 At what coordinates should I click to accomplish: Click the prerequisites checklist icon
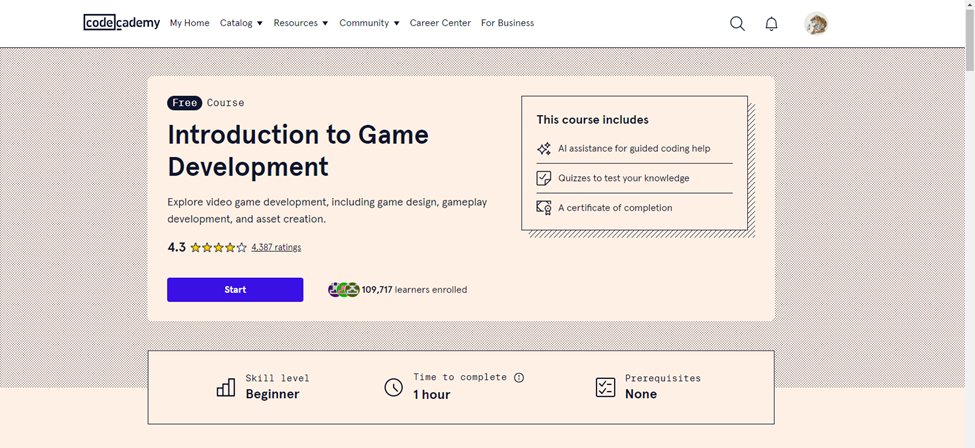(605, 387)
